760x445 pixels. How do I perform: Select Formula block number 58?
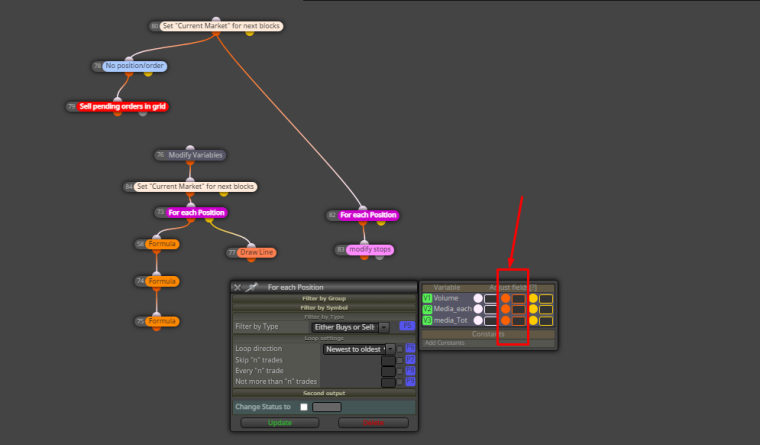(x=162, y=244)
